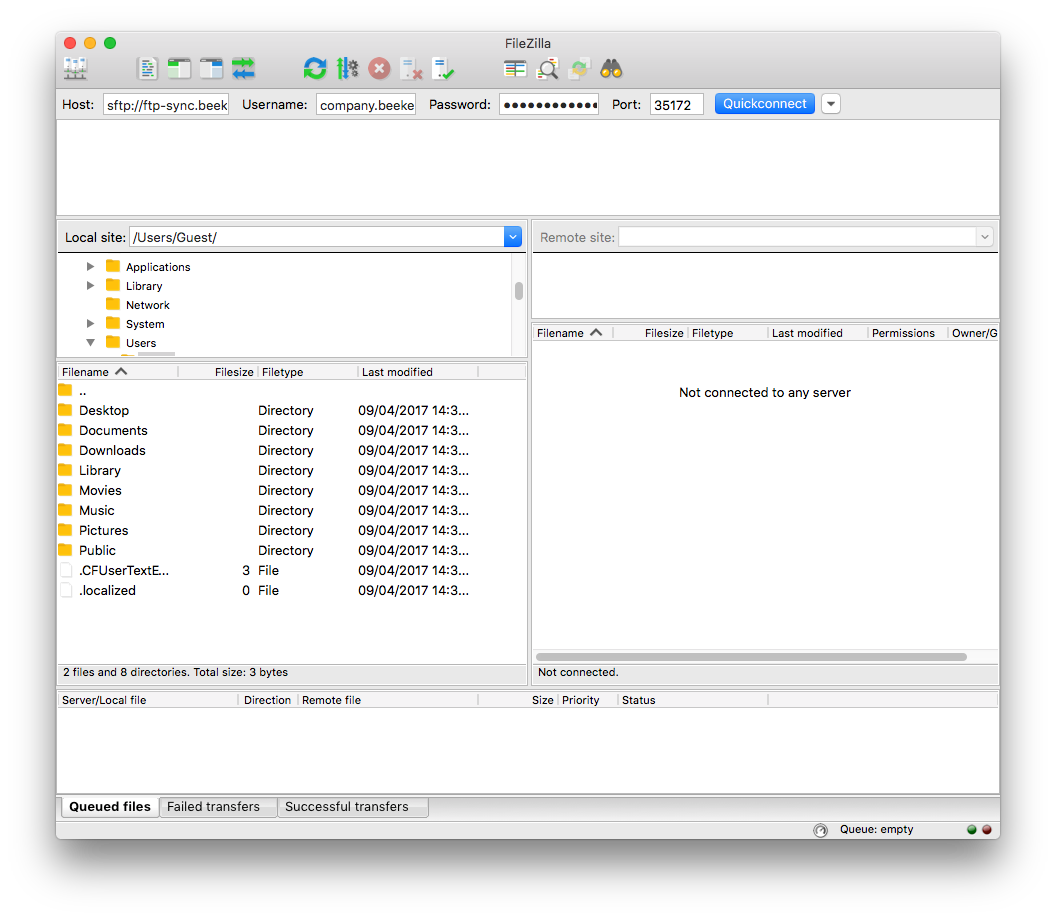
Task: Cancel the current operation
Action: 379,68
